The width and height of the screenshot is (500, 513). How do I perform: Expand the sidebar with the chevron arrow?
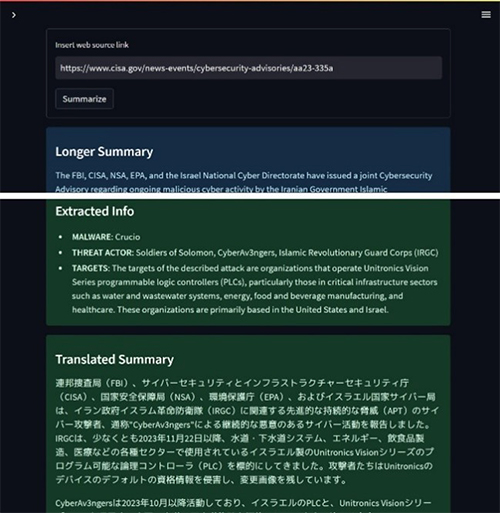[14, 15]
